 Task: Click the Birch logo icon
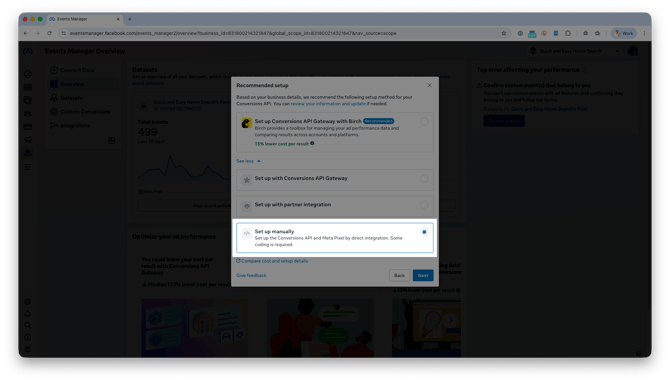click(247, 123)
